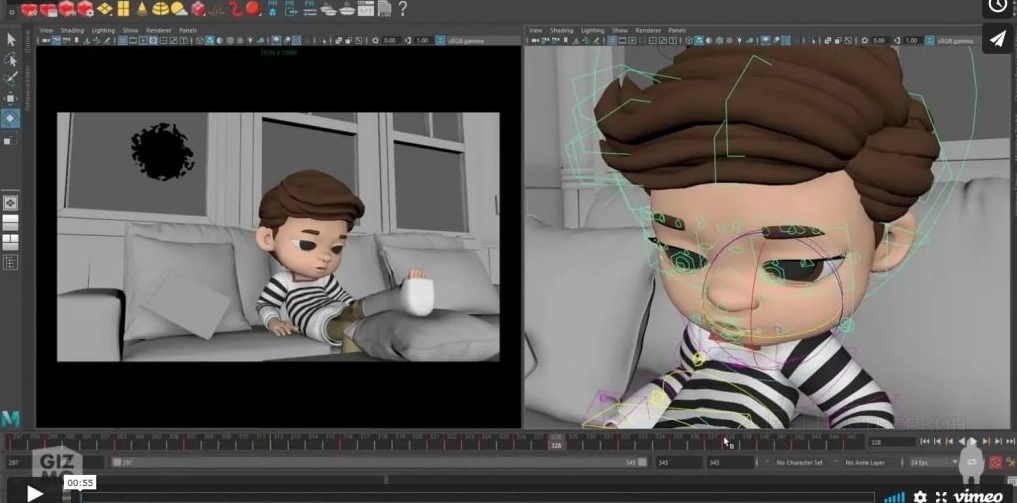Image resolution: width=1017 pixels, height=503 pixels.
Task: Click the Maya logo icon at lower left
Action: click(11, 418)
